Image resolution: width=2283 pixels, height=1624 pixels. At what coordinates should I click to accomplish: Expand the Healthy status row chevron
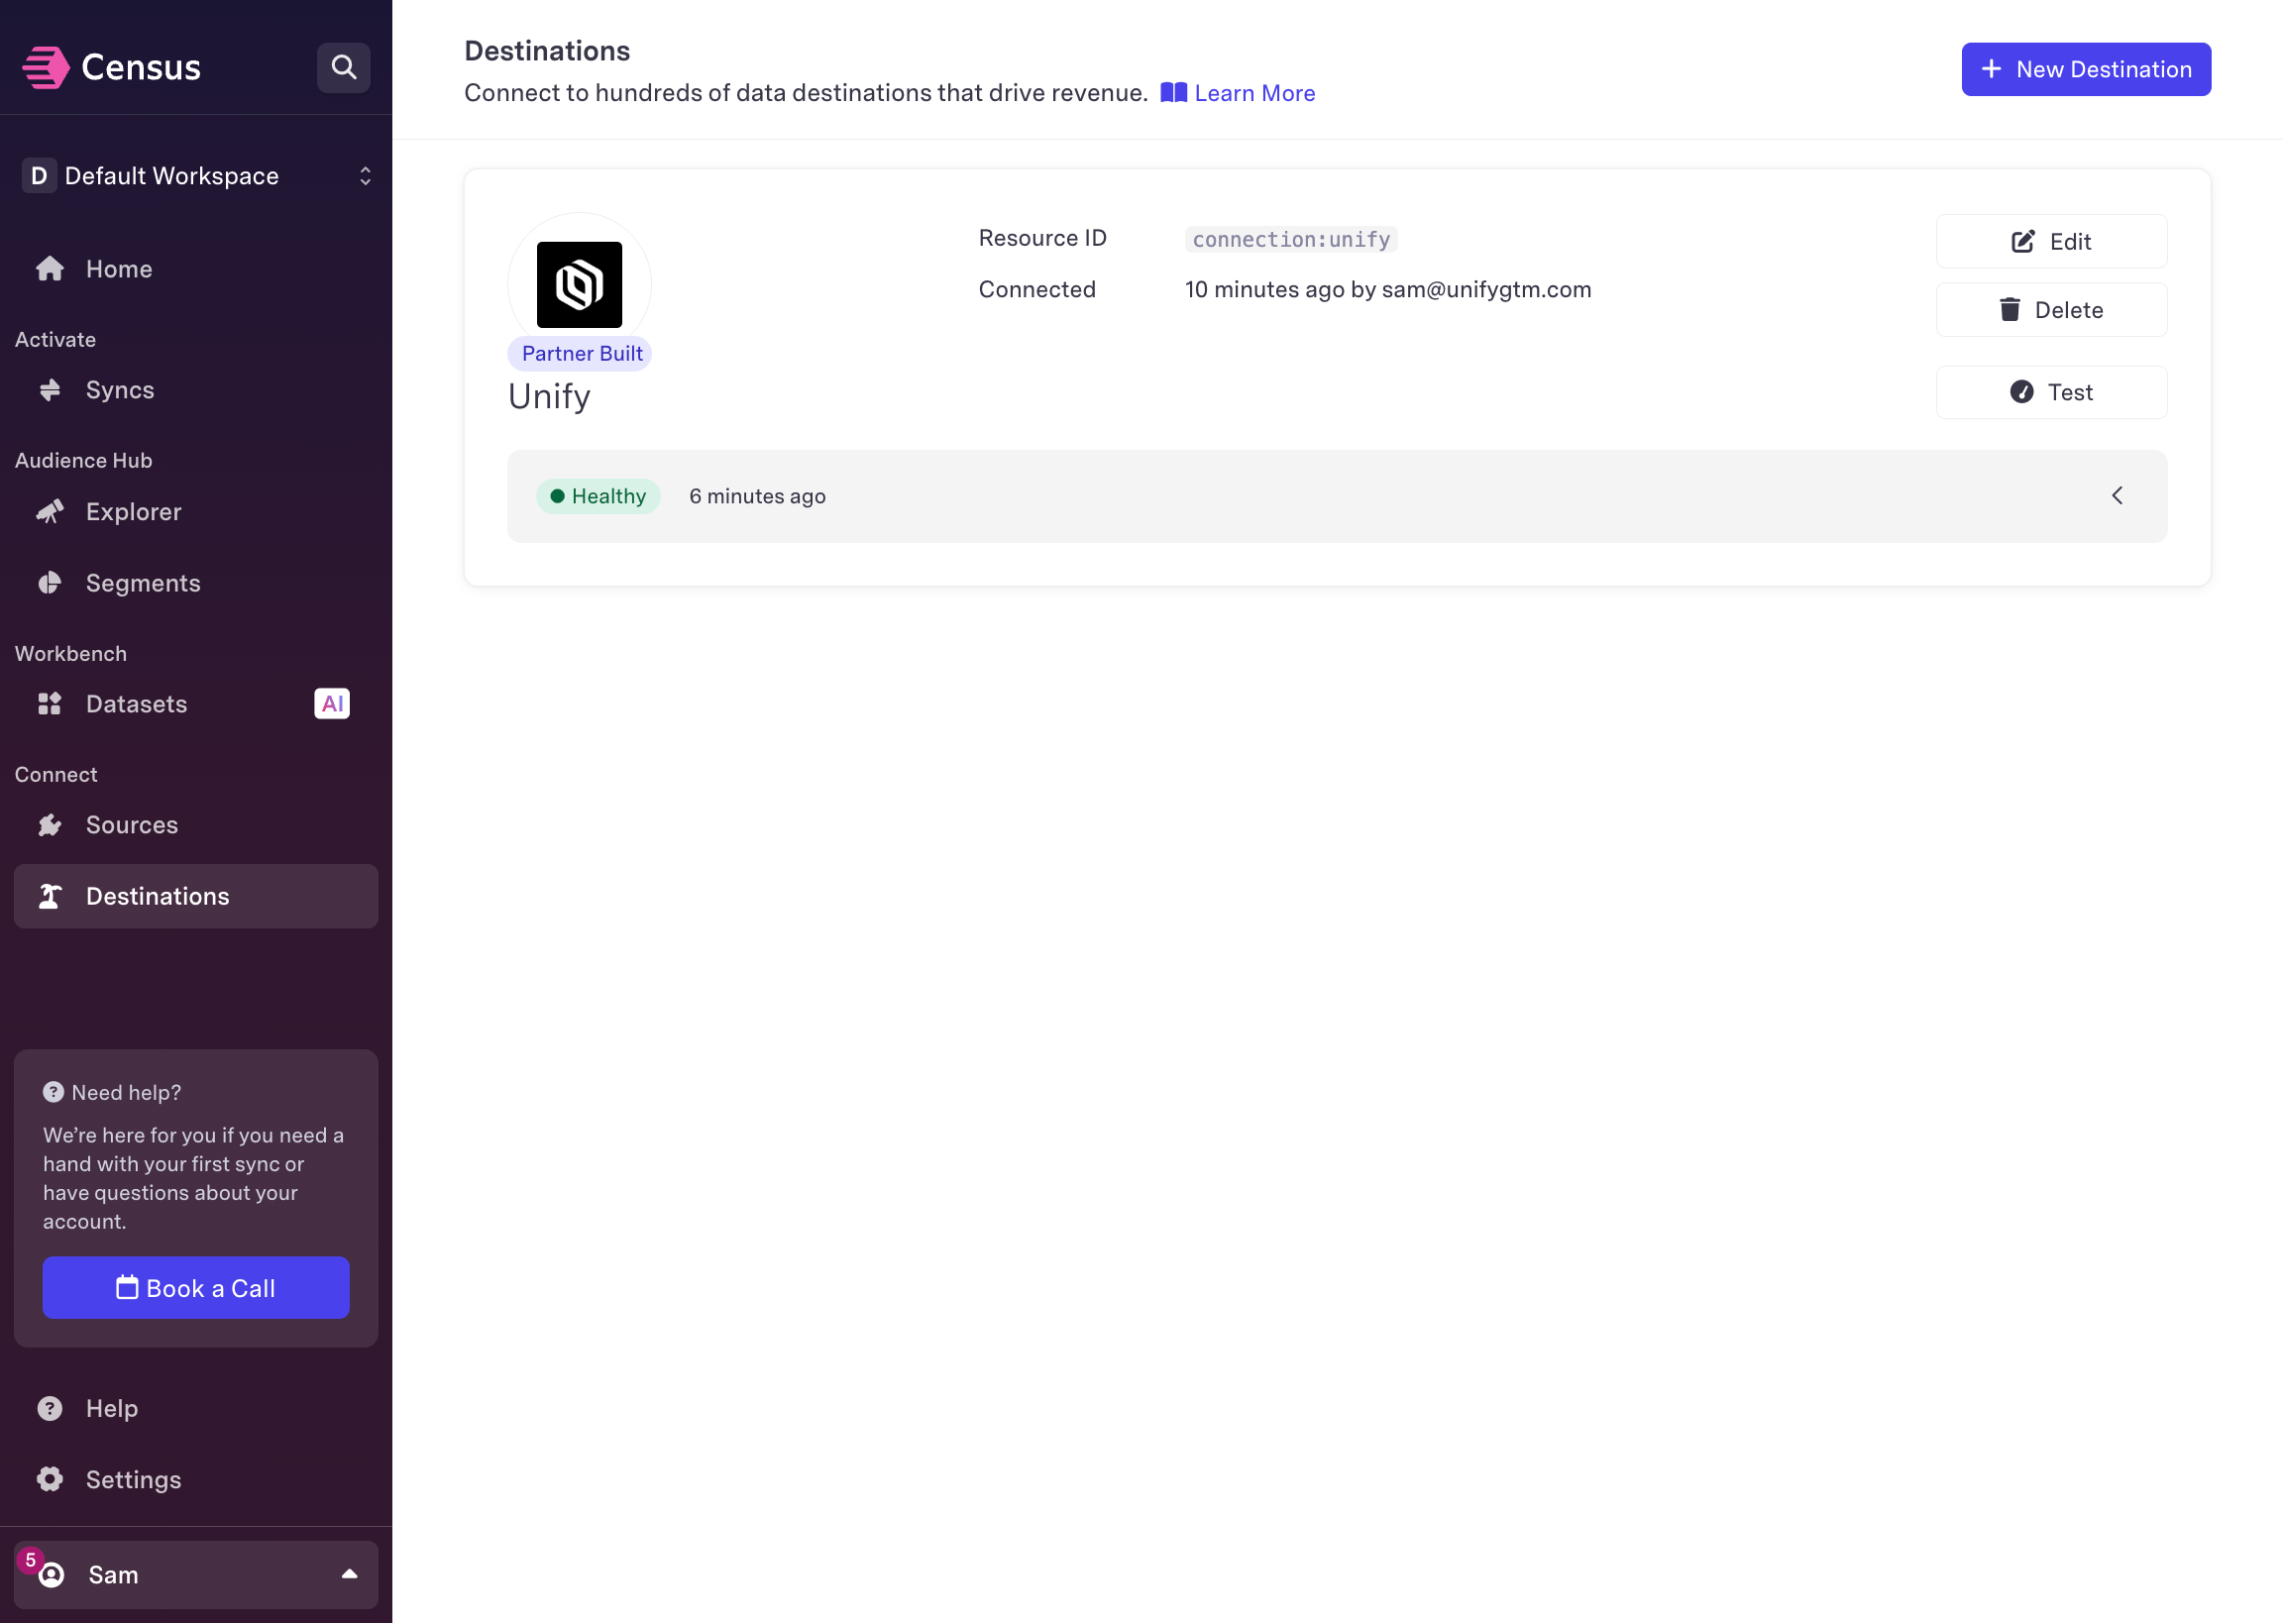(2116, 496)
